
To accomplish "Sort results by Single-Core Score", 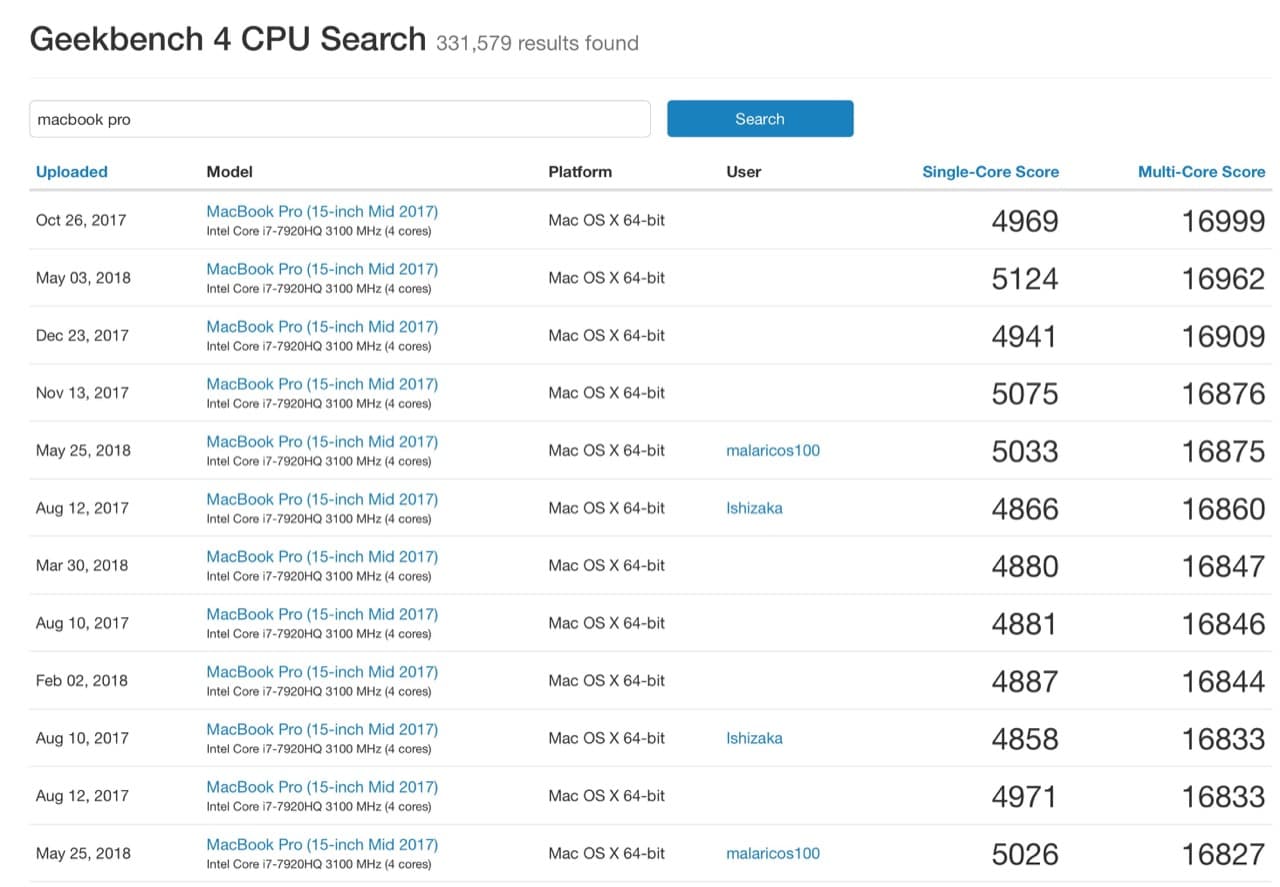I will [x=990, y=171].
